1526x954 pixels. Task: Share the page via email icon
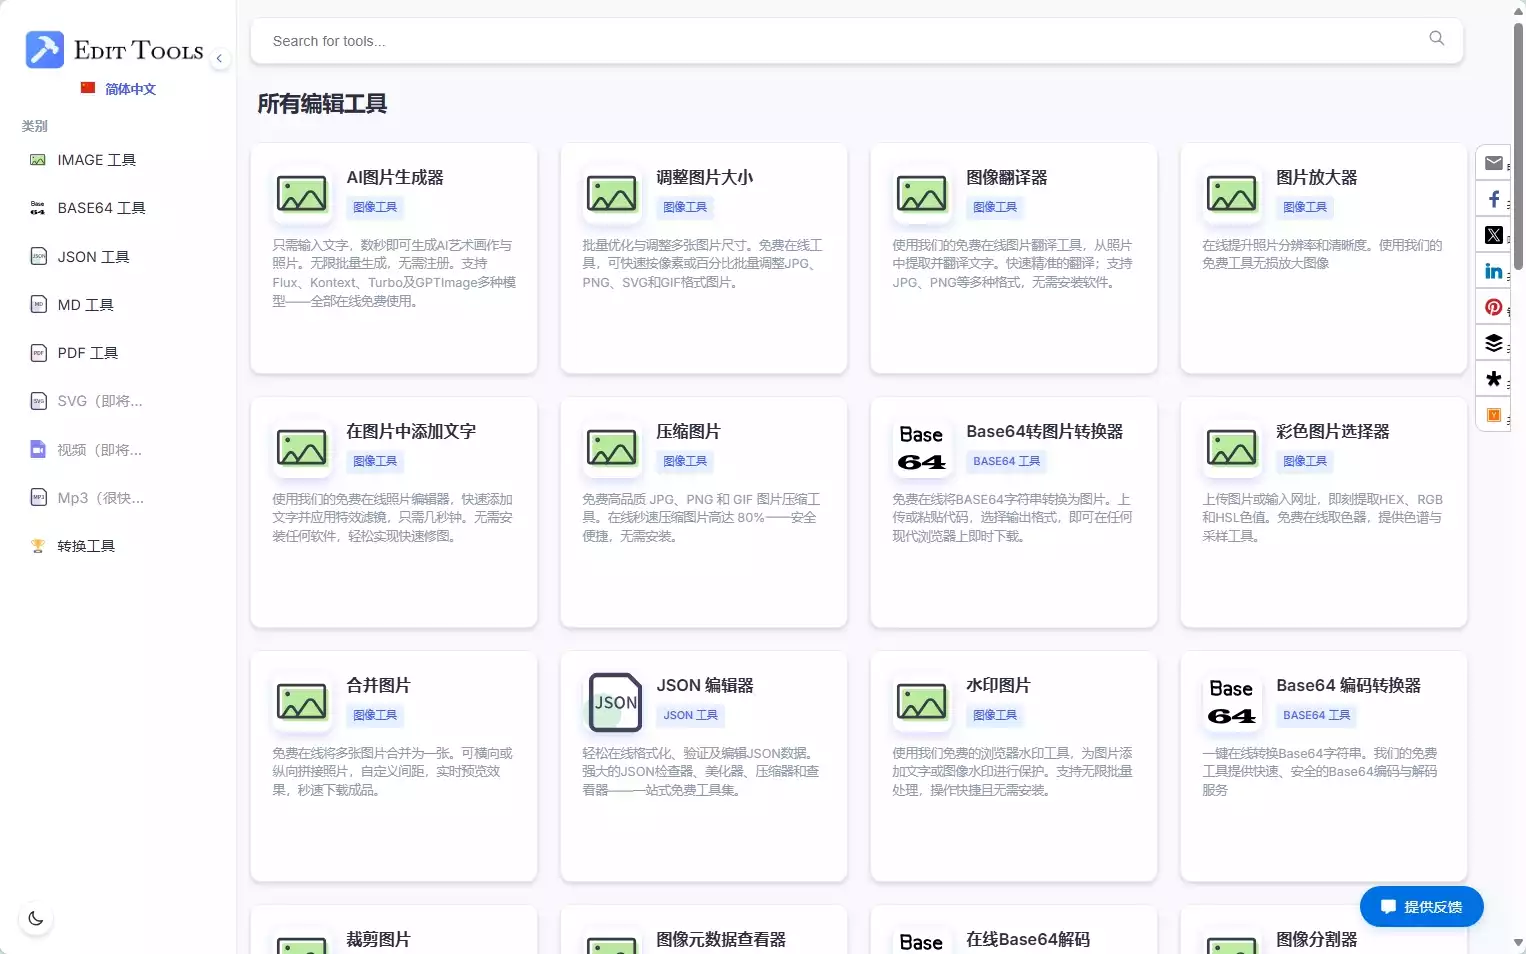(1494, 163)
